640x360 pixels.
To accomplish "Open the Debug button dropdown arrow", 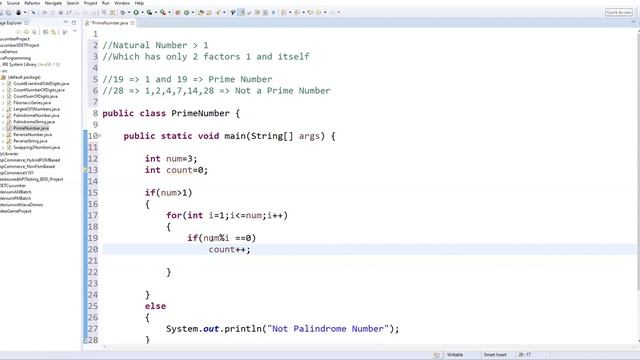I will point(129,12).
